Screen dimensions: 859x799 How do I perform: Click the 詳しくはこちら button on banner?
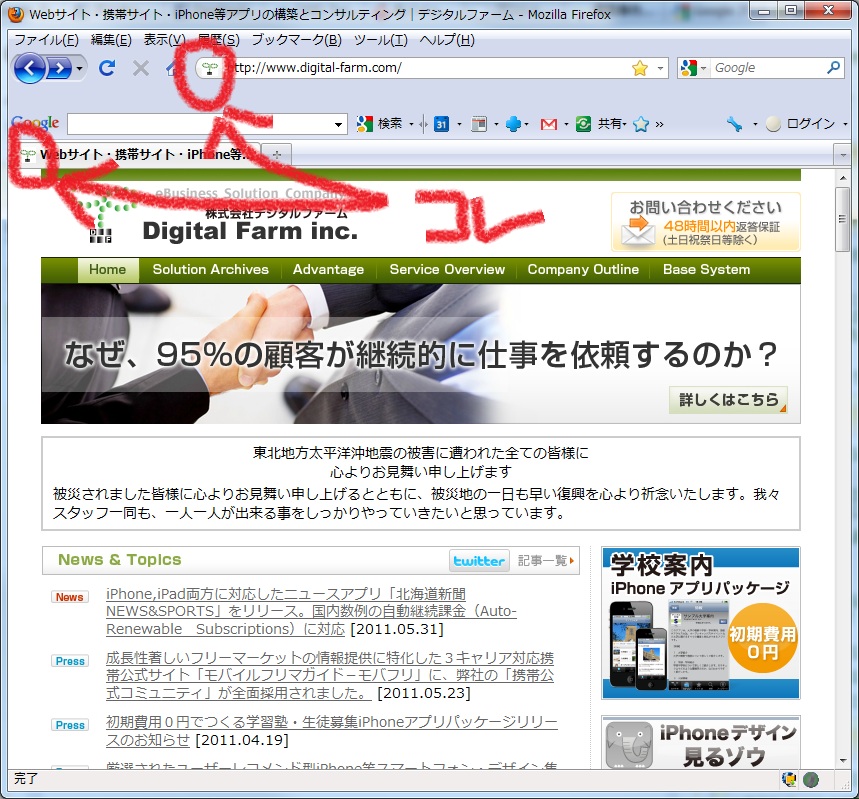point(728,400)
